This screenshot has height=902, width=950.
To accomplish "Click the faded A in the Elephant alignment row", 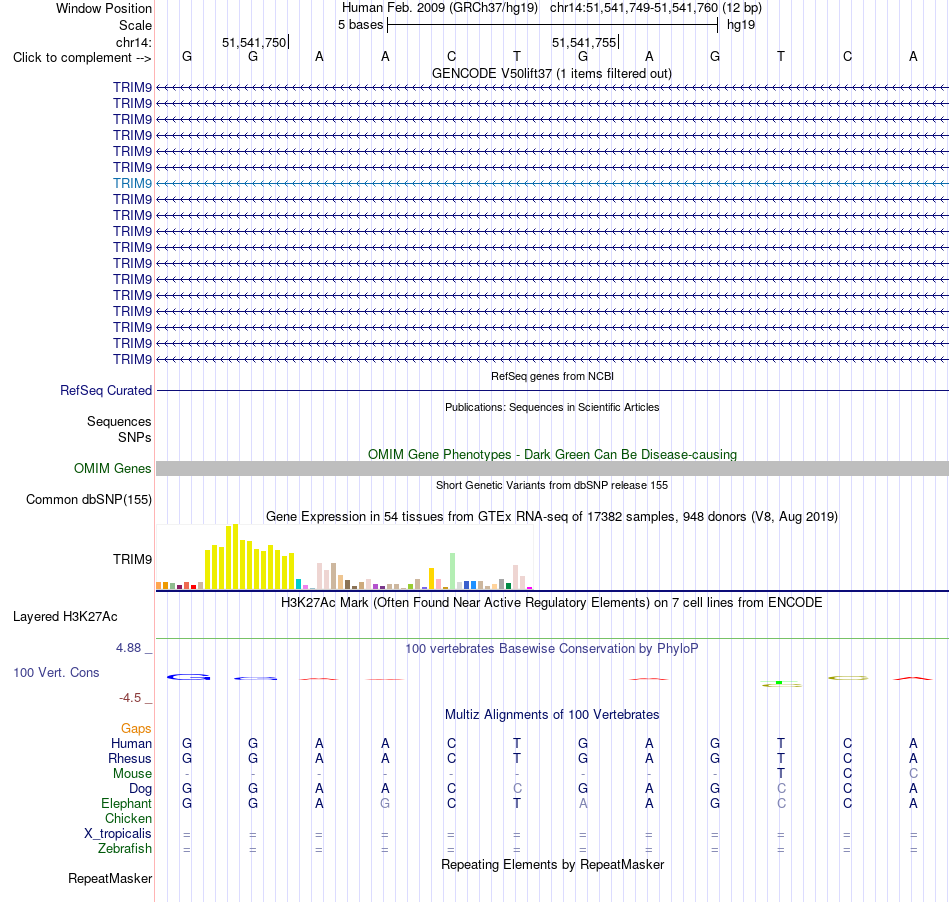I will click(583, 803).
